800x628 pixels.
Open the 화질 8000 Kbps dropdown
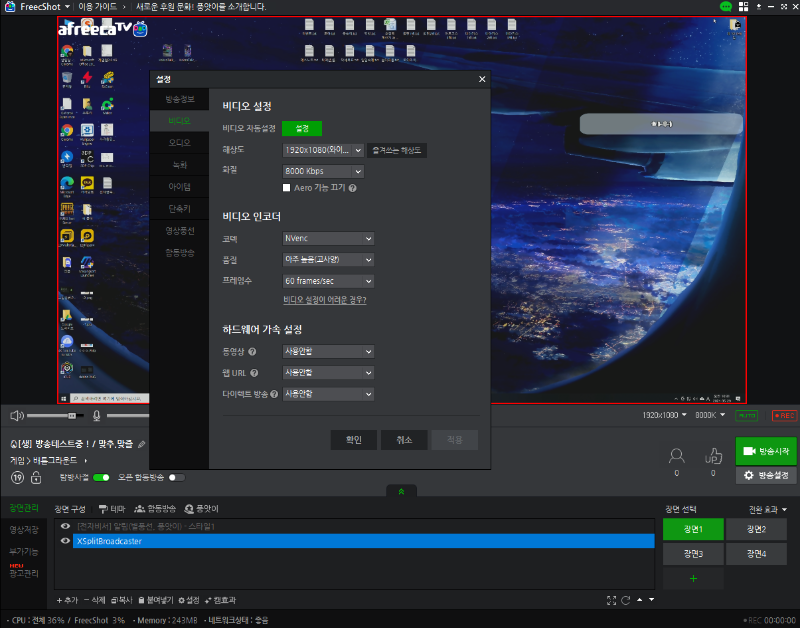(x=323, y=171)
